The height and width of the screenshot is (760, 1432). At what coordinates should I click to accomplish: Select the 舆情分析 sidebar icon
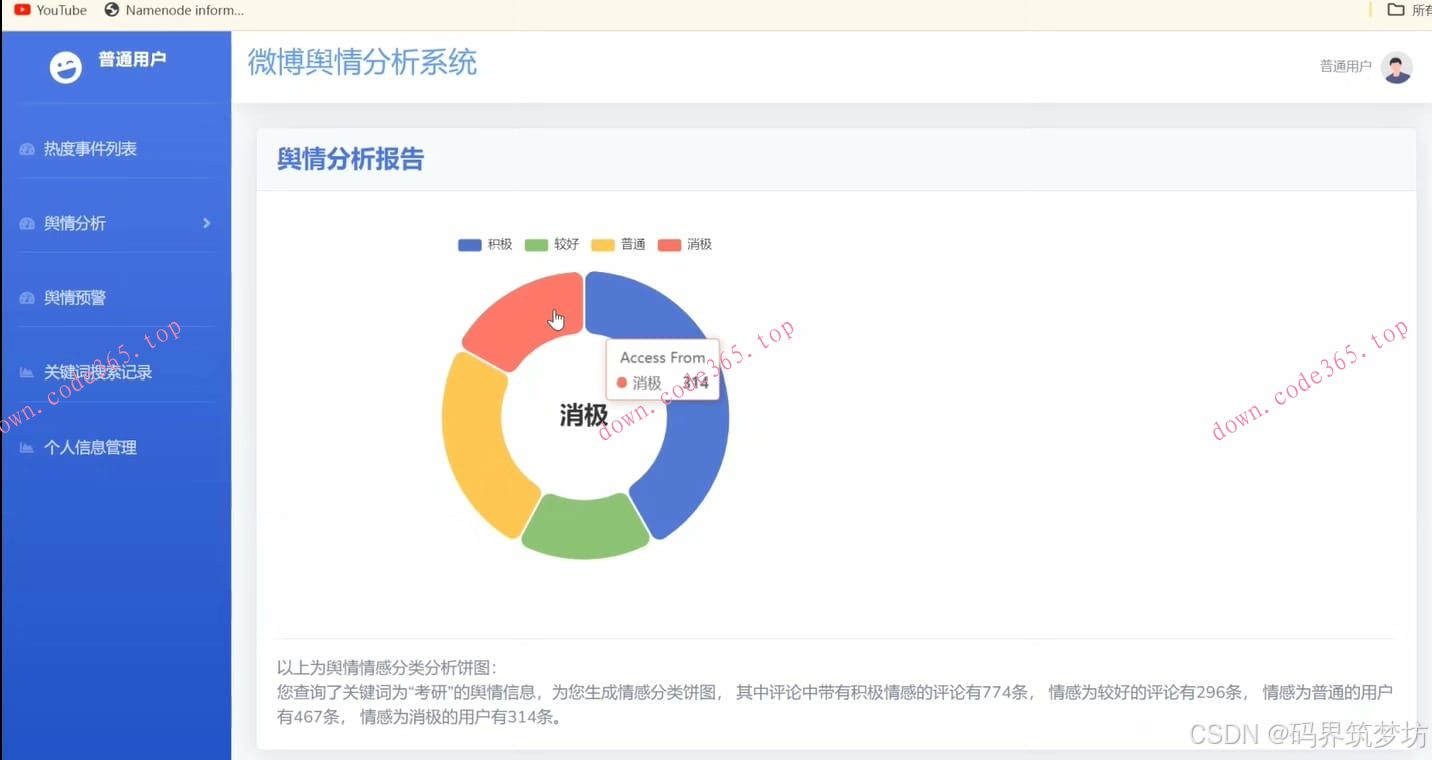click(x=26, y=223)
